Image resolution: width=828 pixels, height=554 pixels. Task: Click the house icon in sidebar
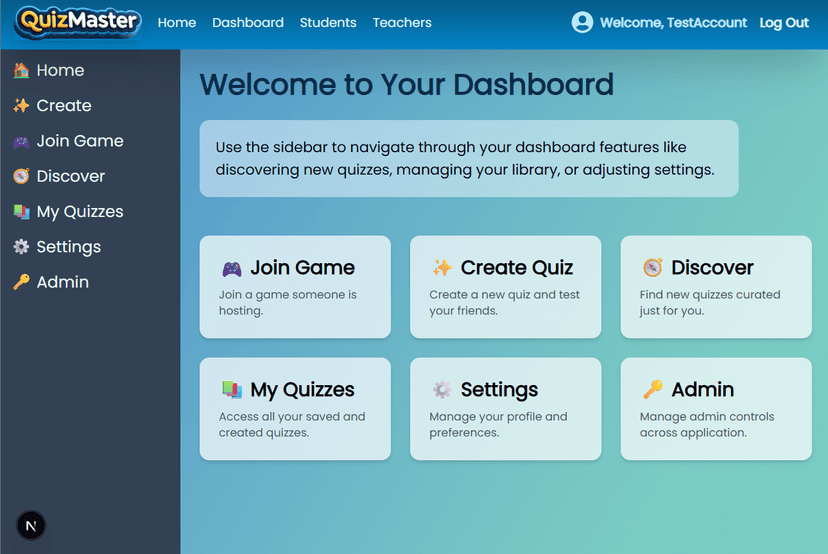[21, 70]
